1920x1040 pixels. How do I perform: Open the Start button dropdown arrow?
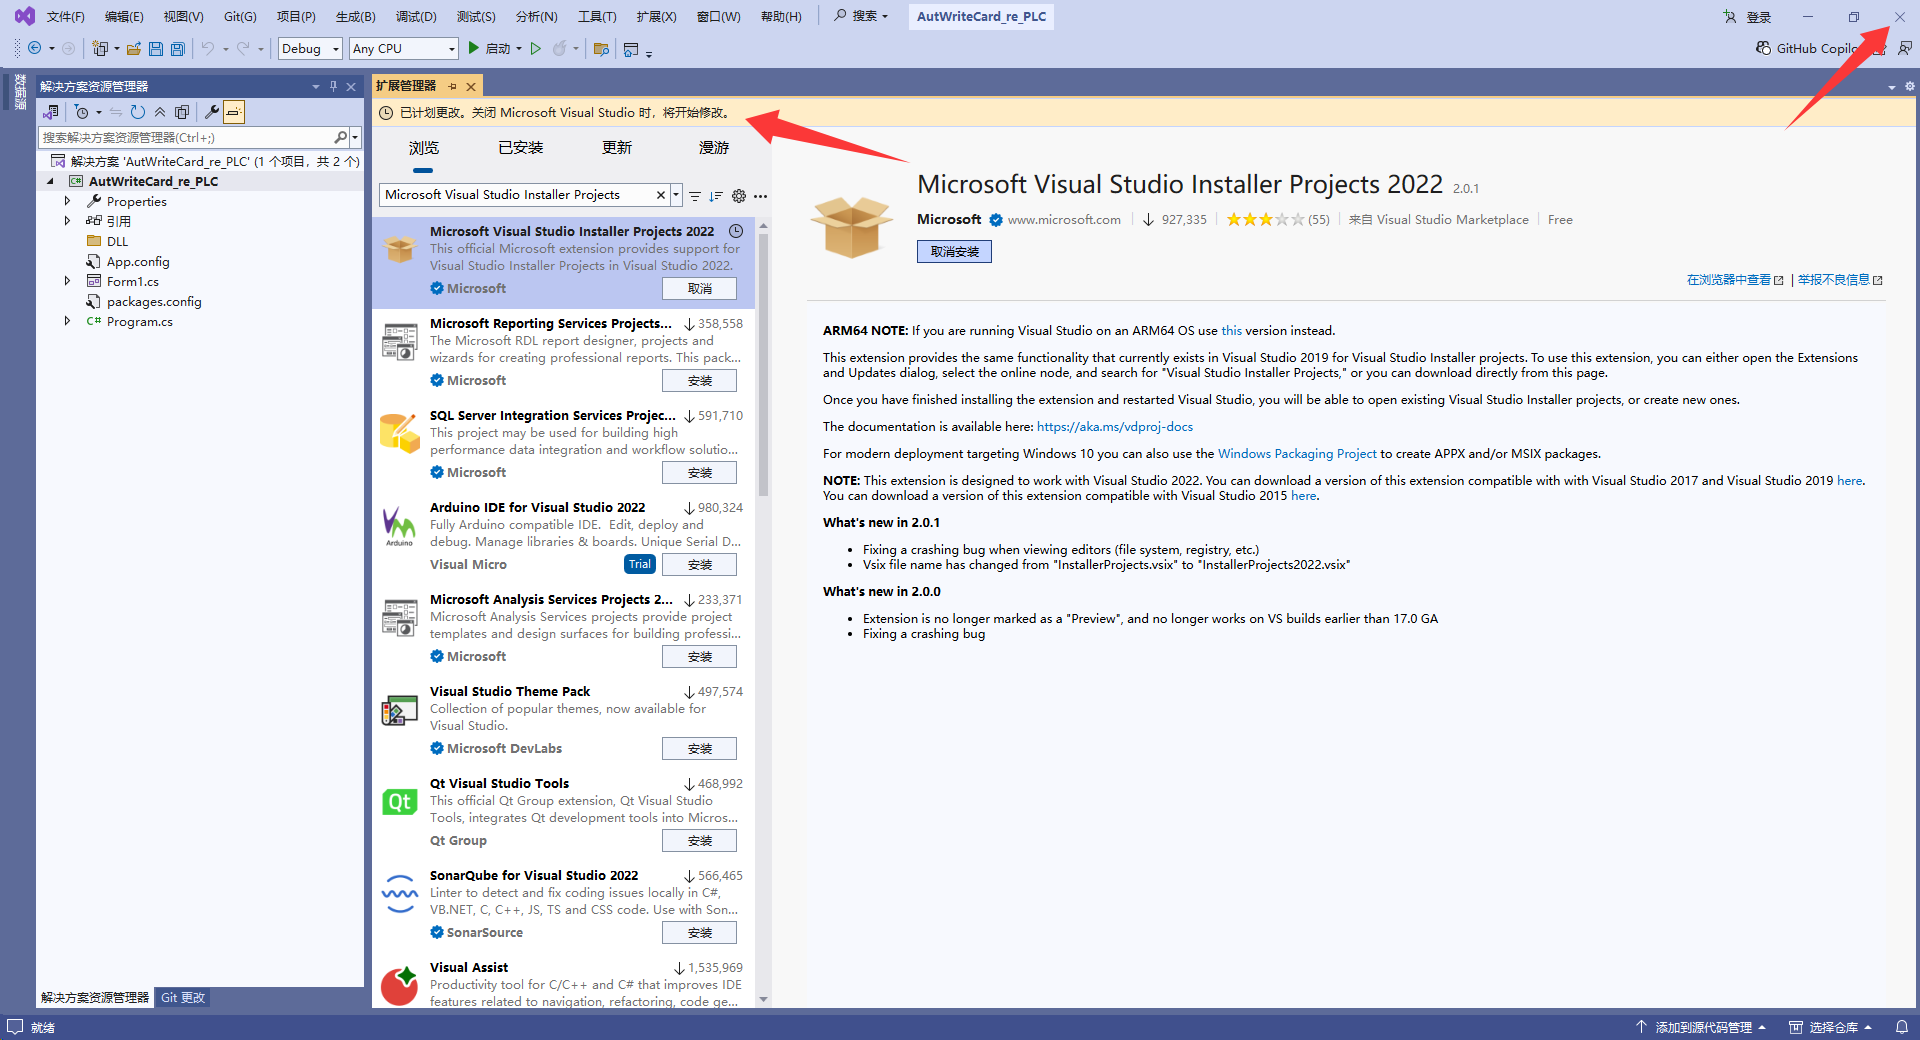519,48
